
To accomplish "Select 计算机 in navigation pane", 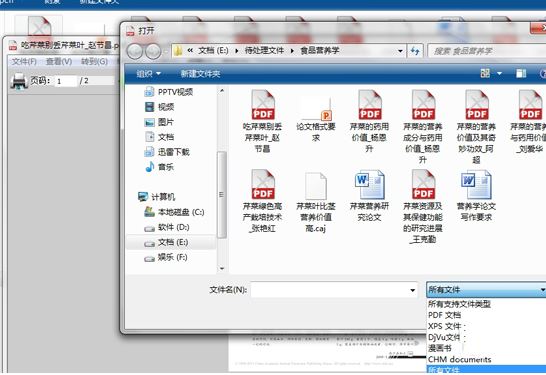I will [157, 197].
